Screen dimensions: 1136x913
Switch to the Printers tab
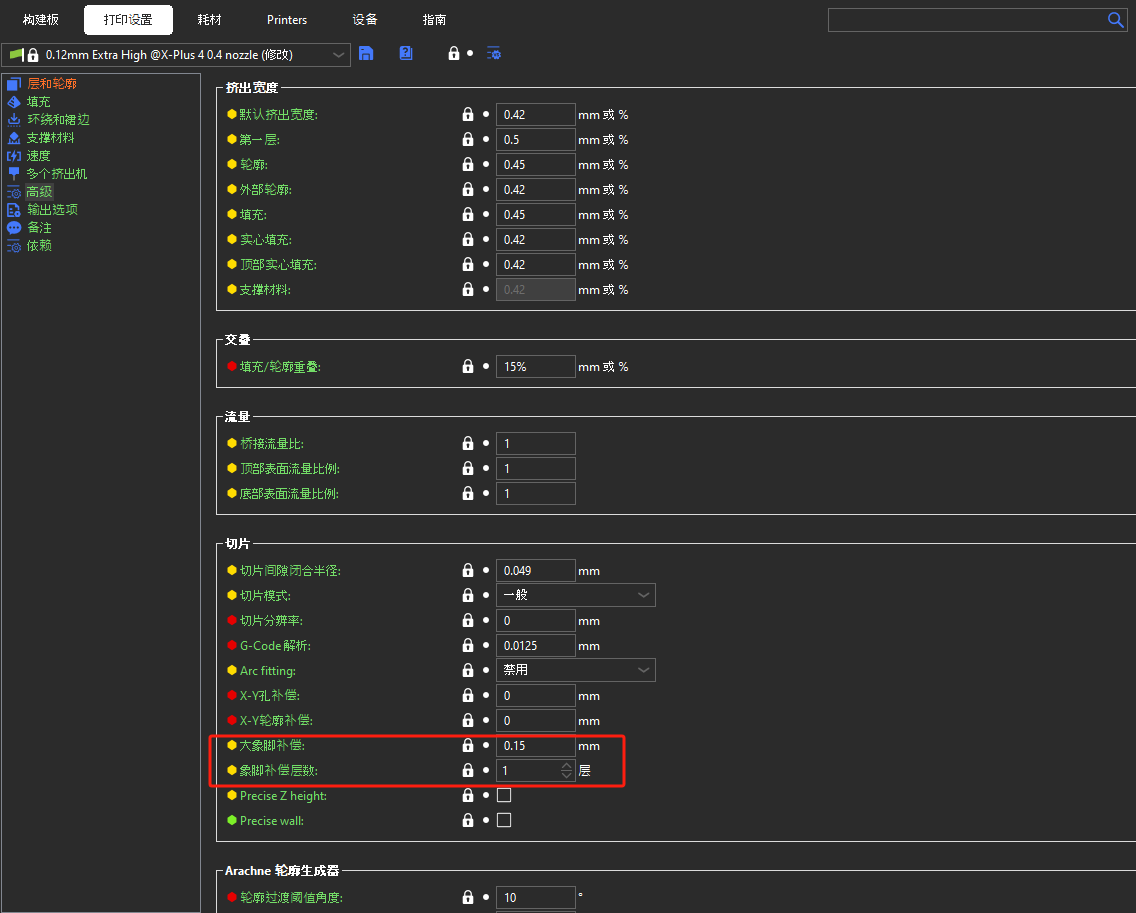287,20
